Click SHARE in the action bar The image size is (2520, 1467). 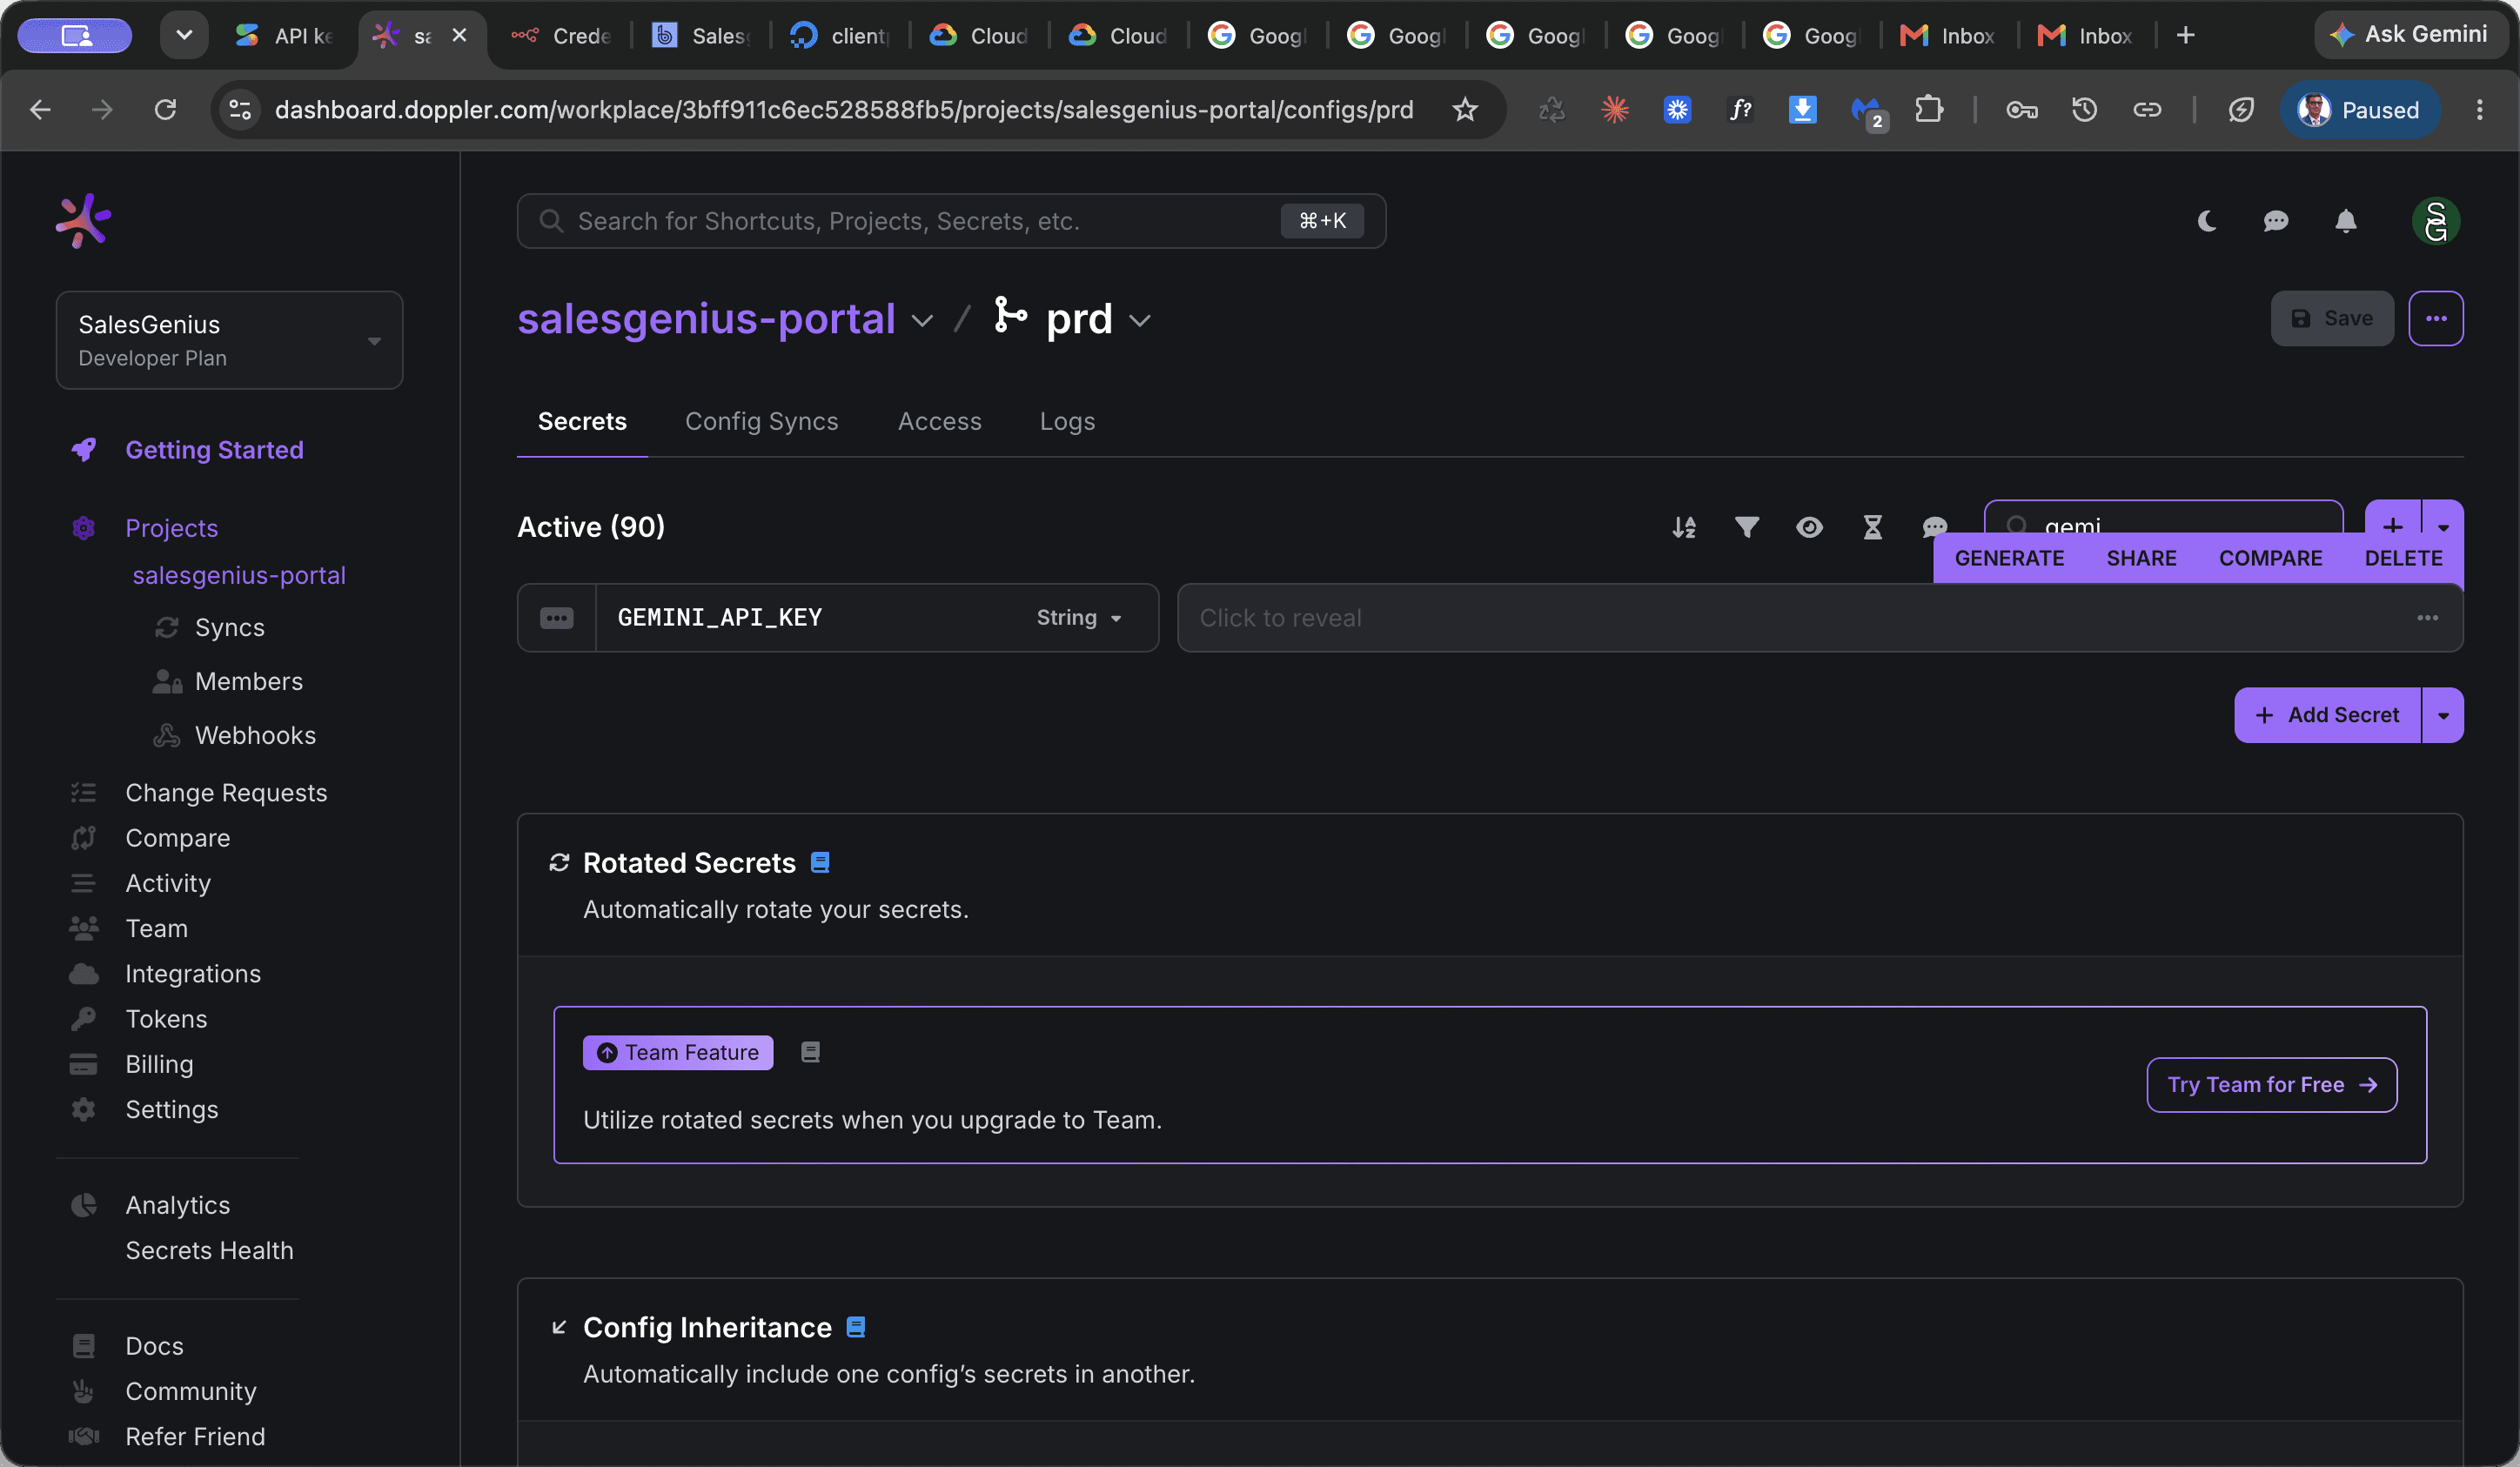pos(2141,558)
